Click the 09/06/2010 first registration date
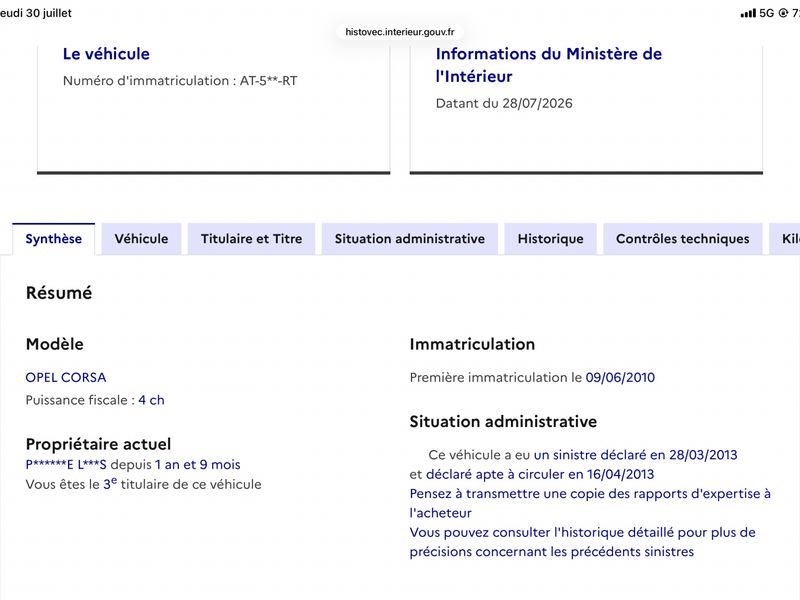 point(620,378)
